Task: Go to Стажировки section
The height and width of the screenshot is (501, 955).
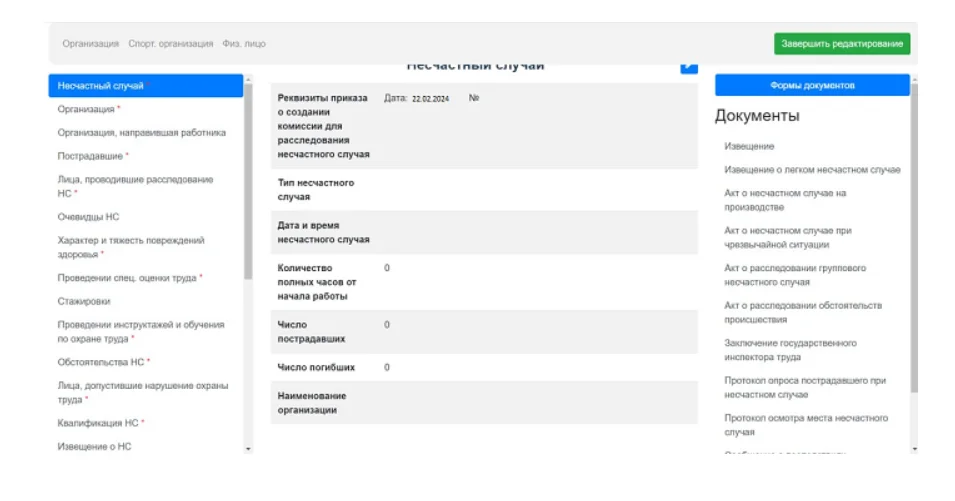Action: [x=84, y=301]
